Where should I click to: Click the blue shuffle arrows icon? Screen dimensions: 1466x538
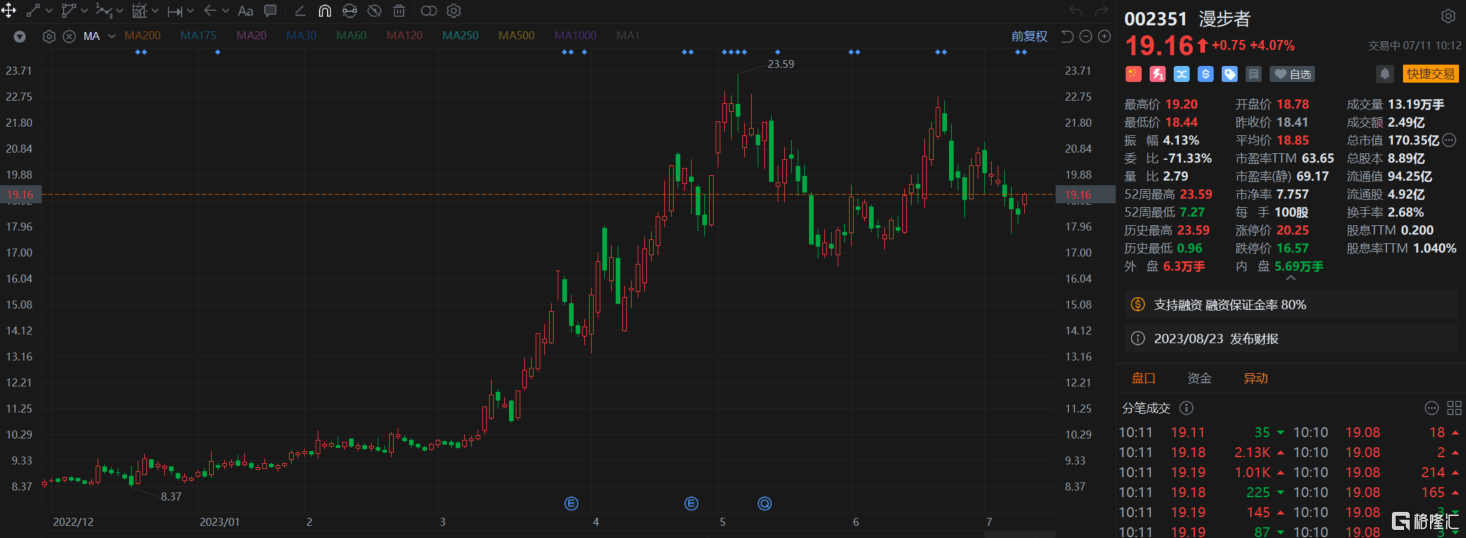(1181, 74)
